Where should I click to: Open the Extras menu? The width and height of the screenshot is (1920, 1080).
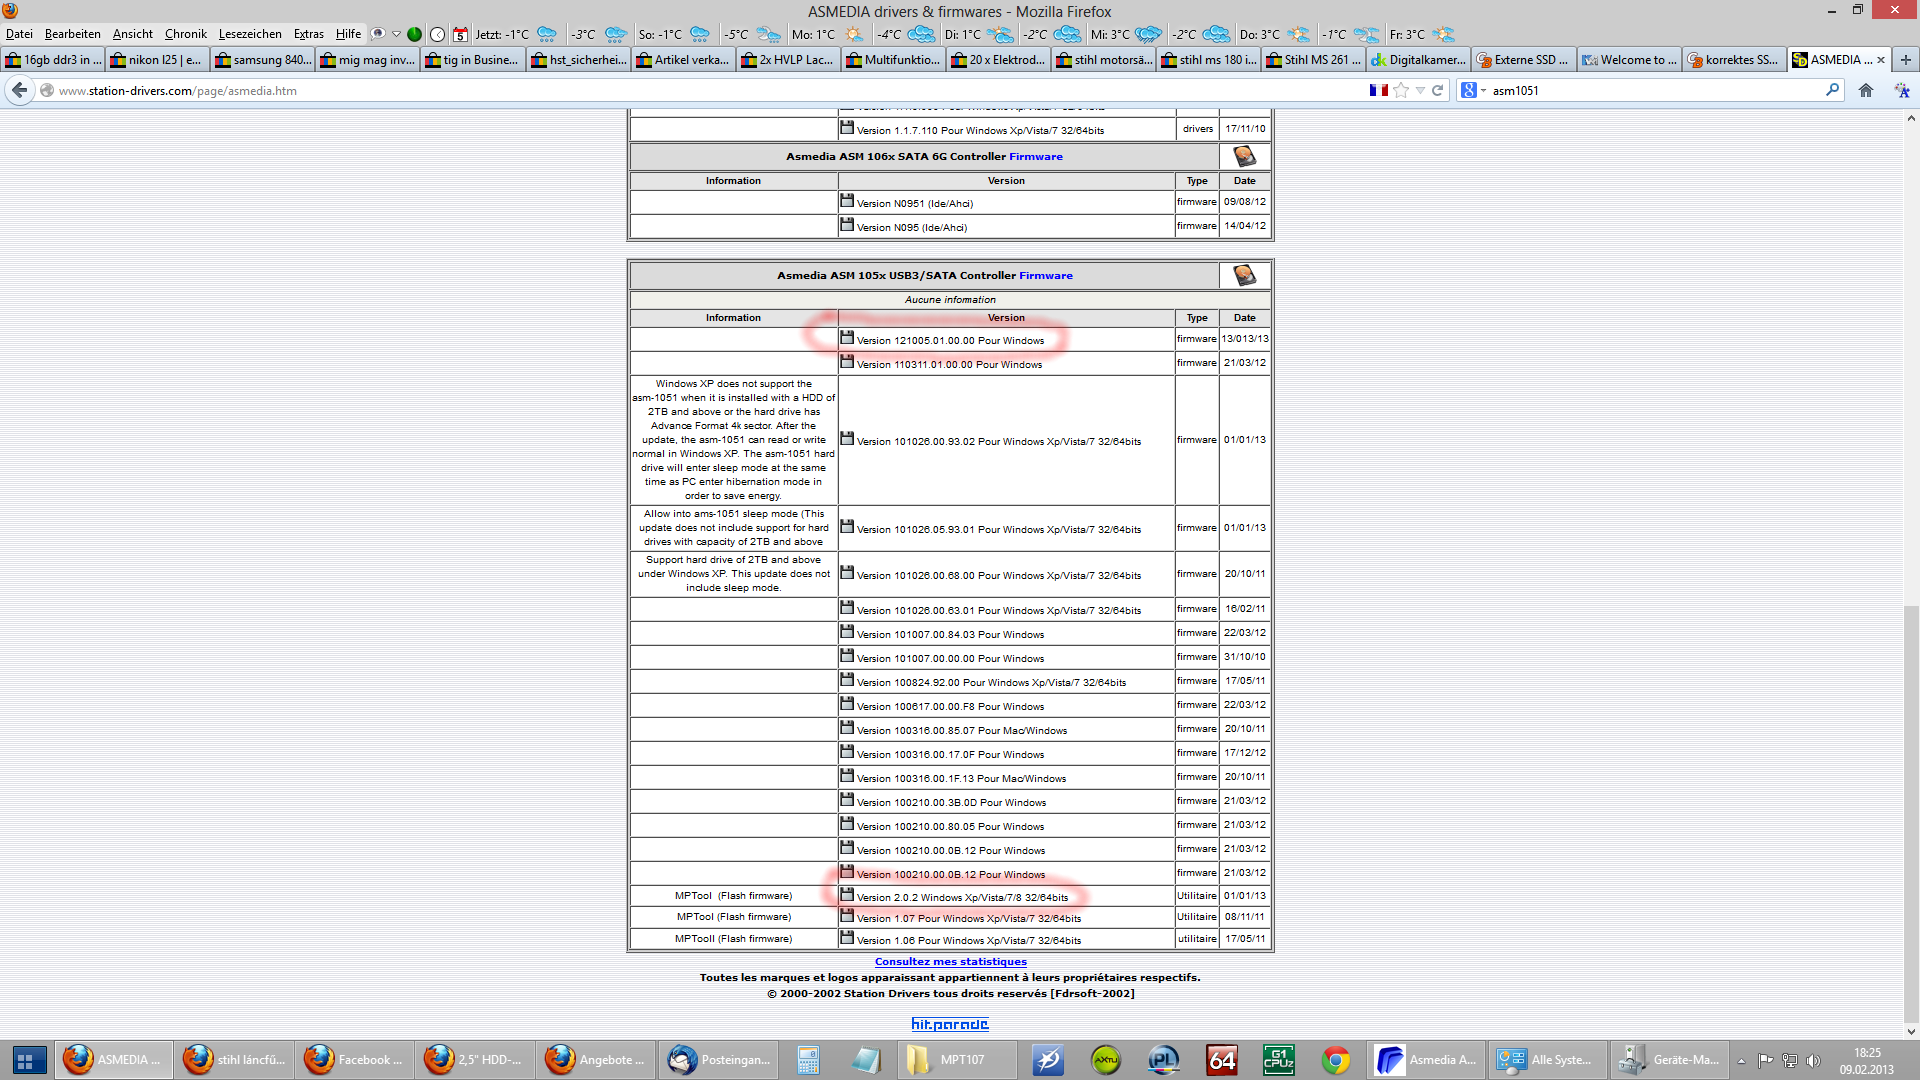pos(308,34)
